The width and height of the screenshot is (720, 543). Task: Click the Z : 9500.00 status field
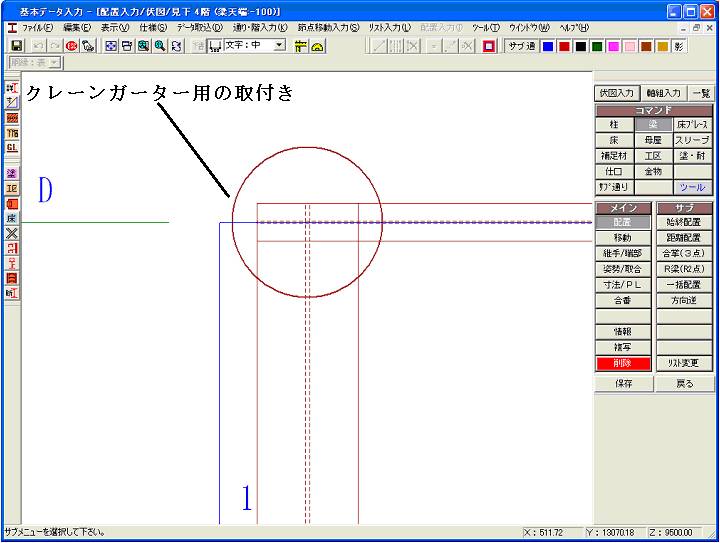[675, 532]
